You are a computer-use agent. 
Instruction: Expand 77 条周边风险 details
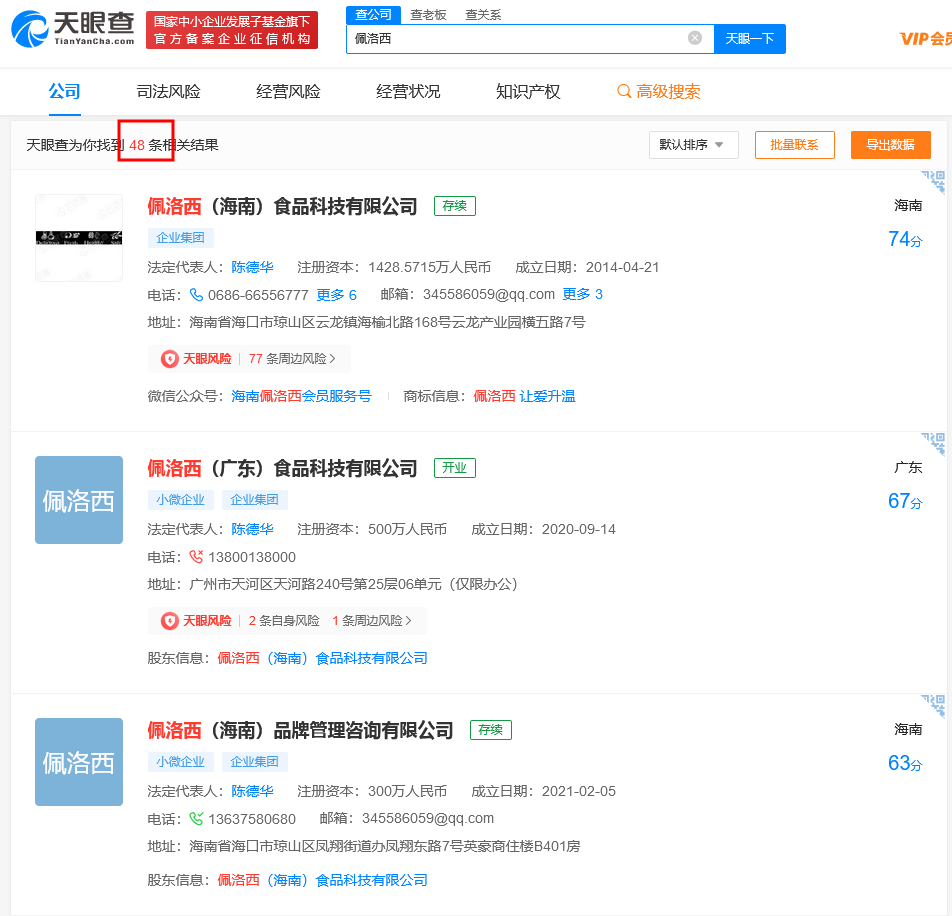[292, 359]
